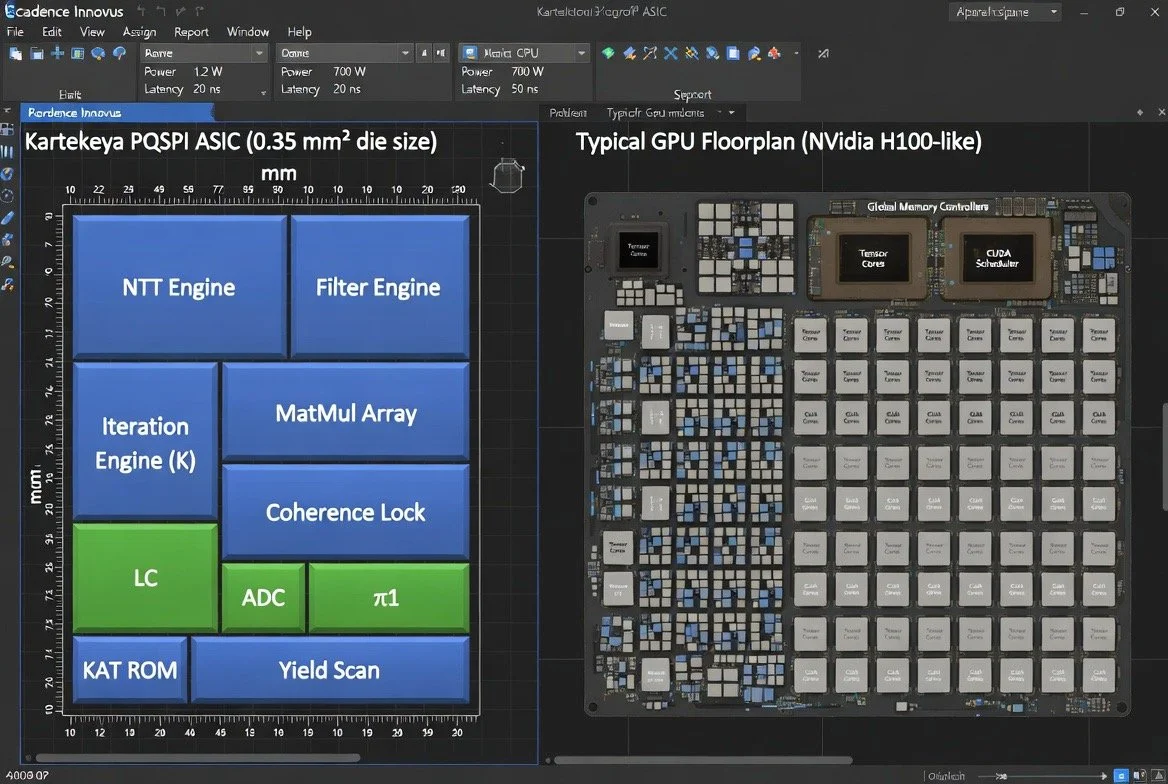Click the diagonal arrows icon at toolbar end
The image size is (1168, 784).
point(823,54)
